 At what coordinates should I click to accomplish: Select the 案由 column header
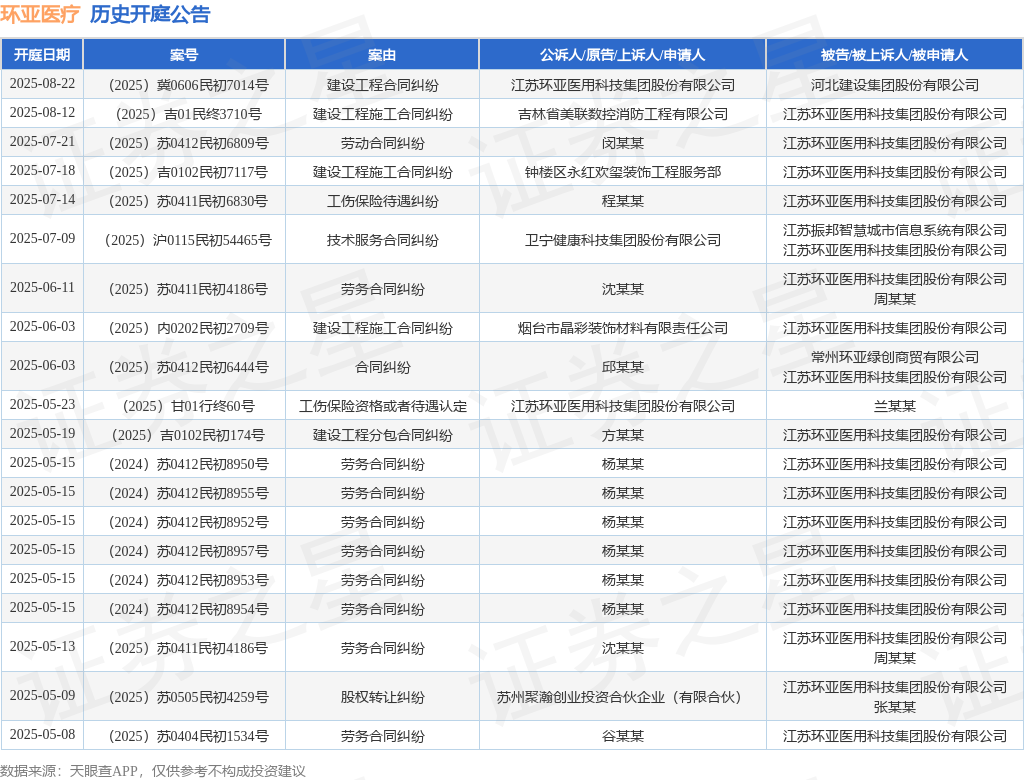382,55
